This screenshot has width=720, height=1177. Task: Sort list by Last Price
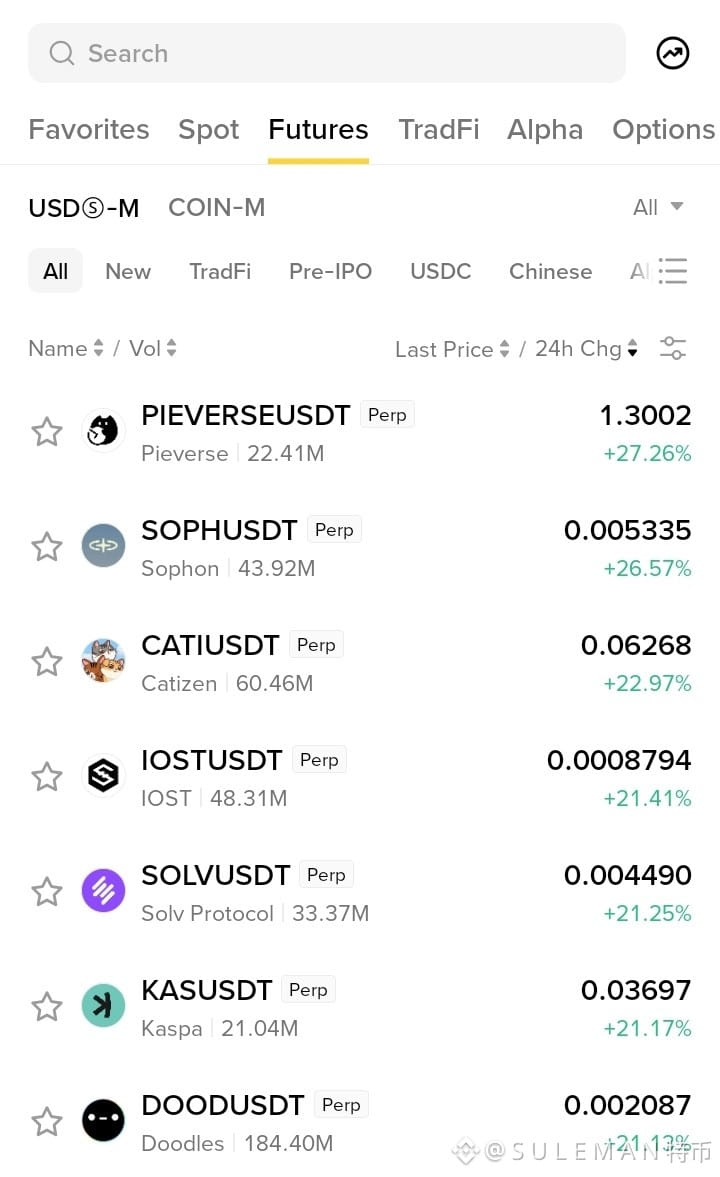452,349
